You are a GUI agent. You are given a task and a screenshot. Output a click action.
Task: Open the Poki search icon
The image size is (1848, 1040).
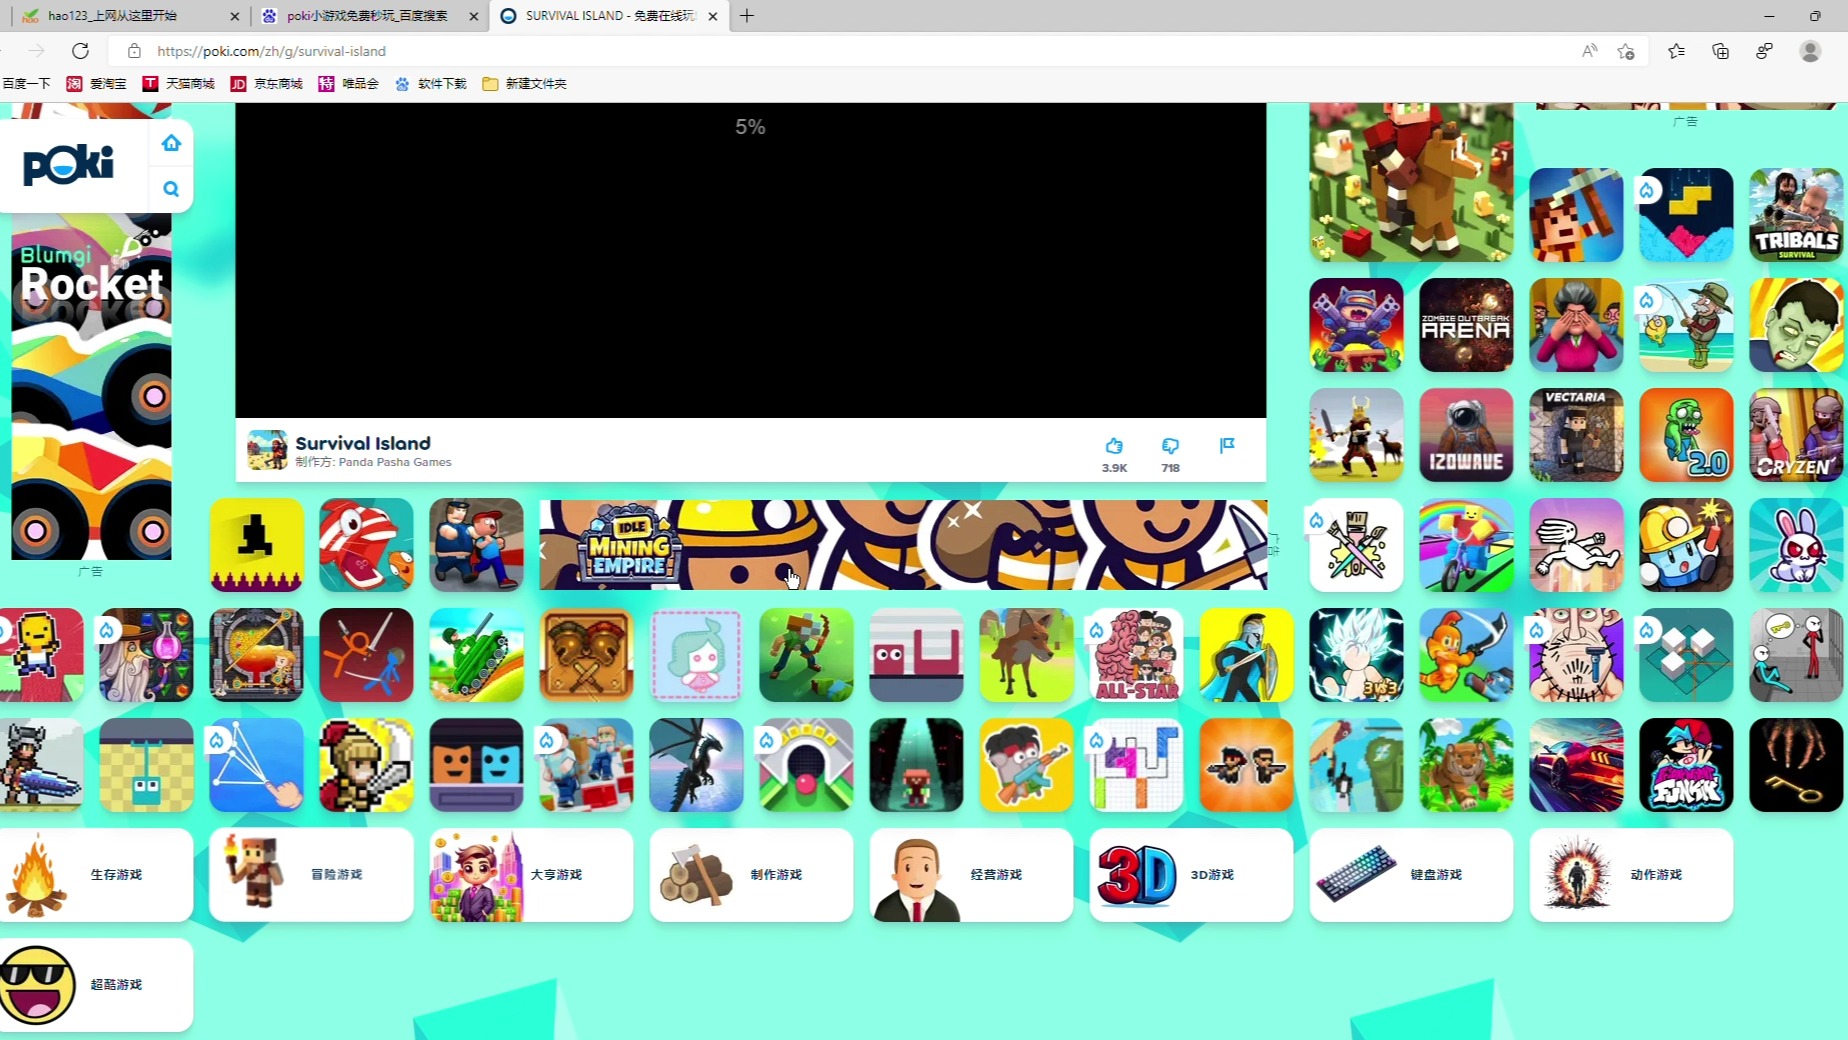(171, 189)
